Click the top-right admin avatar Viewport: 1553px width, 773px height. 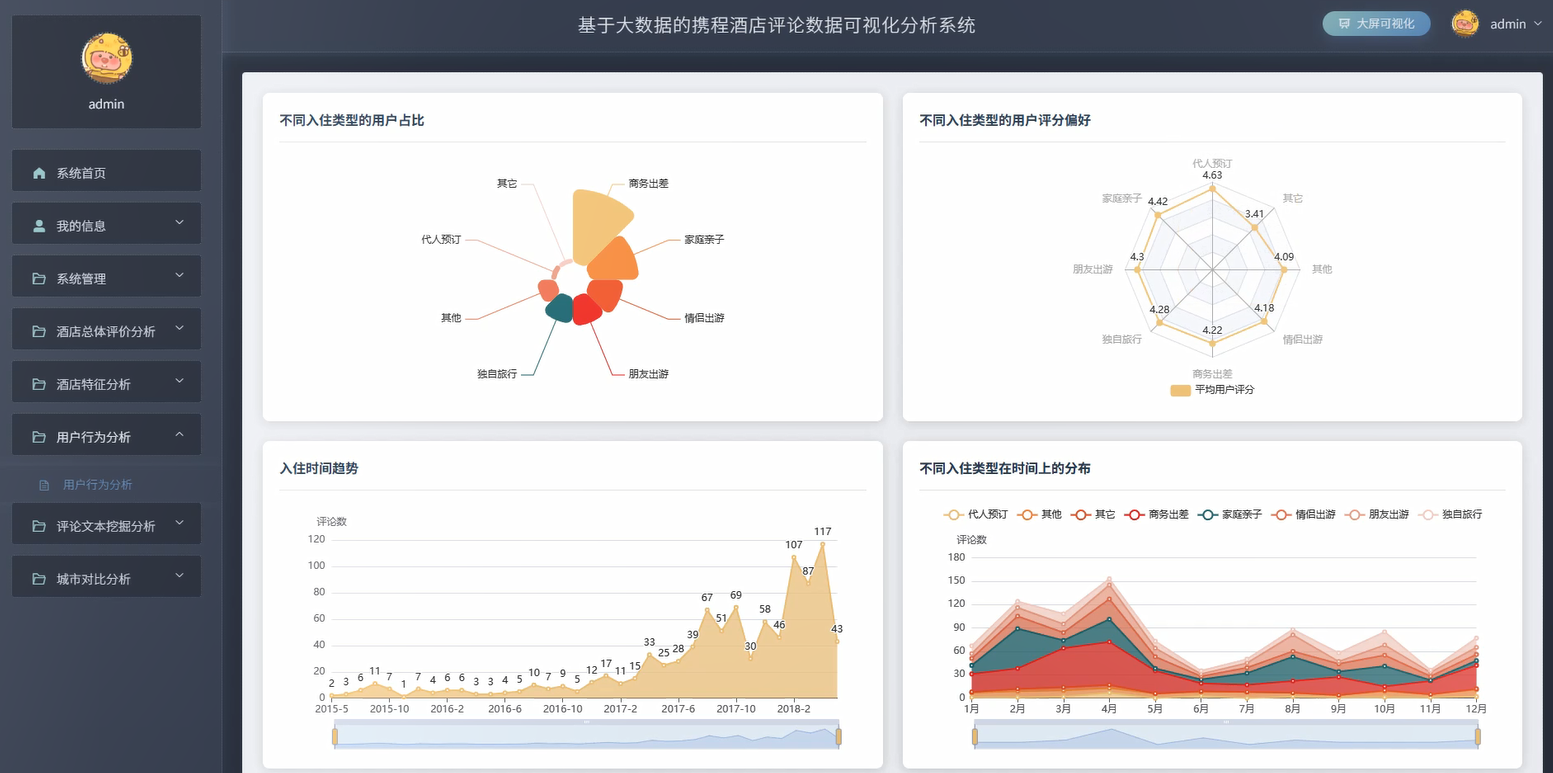(x=1465, y=24)
